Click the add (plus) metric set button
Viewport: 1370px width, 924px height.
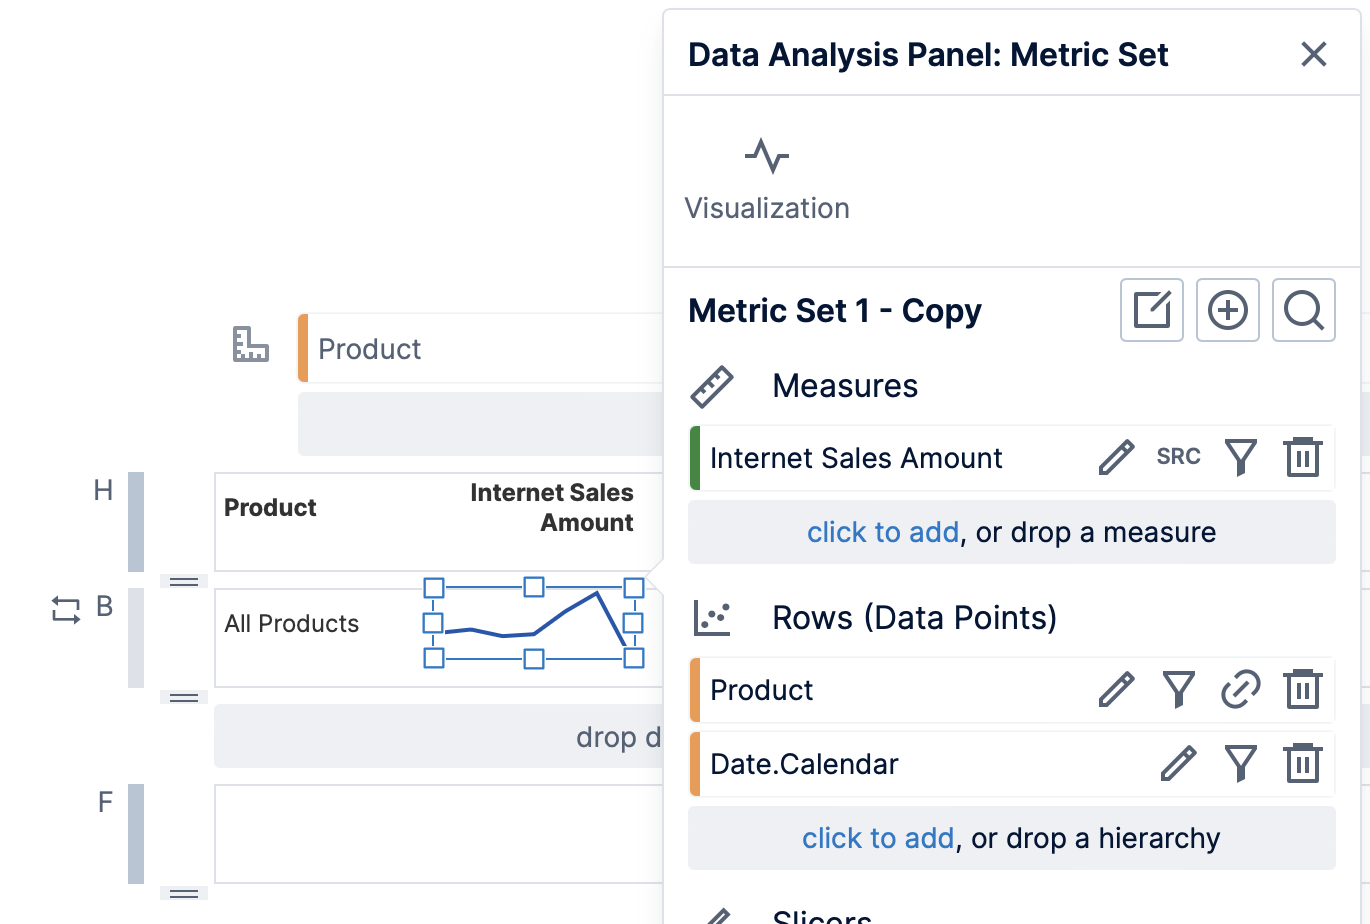(1227, 310)
